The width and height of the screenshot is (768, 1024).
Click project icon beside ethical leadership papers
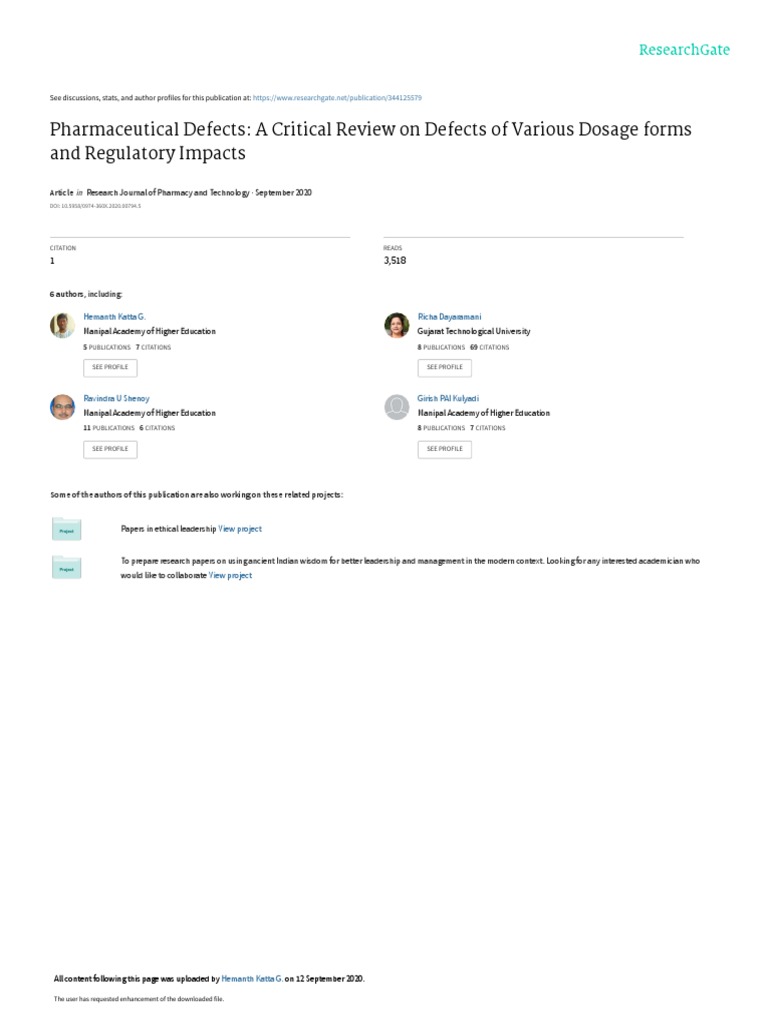point(66,530)
